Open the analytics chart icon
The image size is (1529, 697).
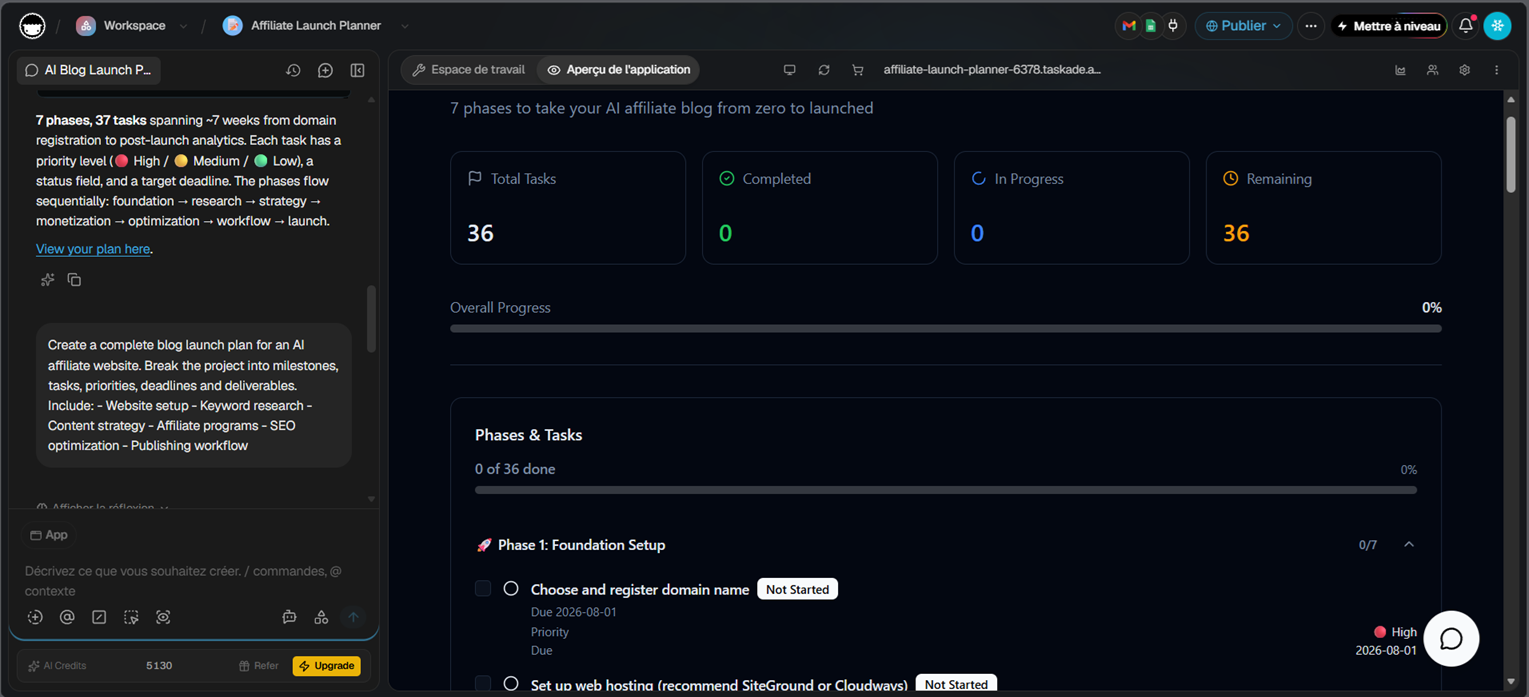[1400, 70]
